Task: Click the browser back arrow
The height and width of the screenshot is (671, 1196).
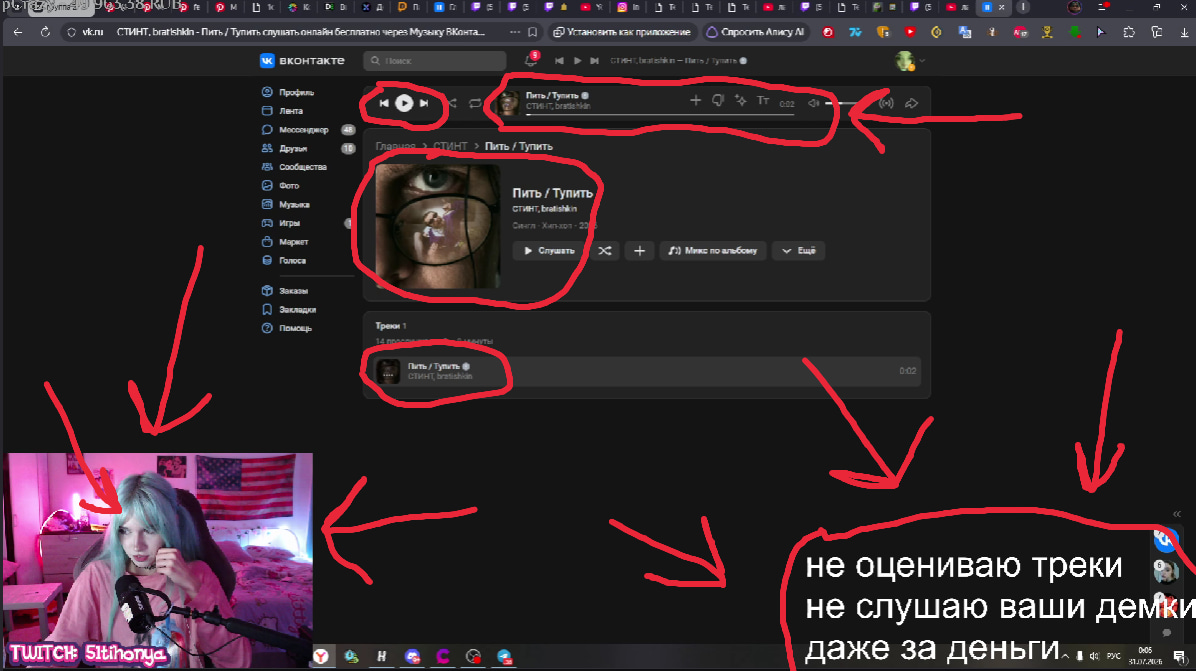Action: tap(18, 32)
